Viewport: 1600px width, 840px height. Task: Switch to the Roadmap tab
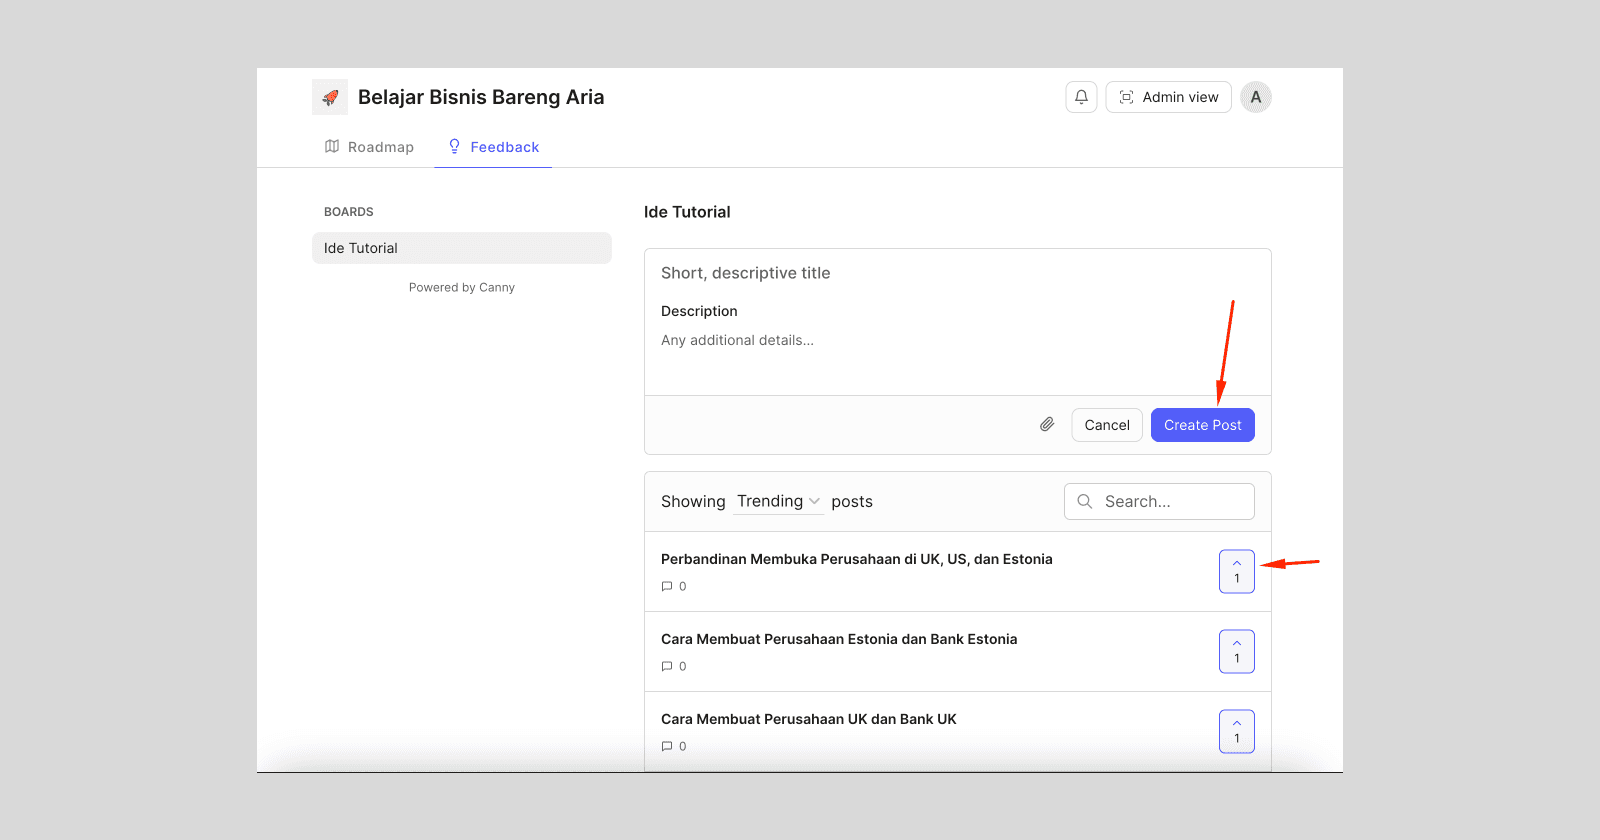(x=369, y=147)
